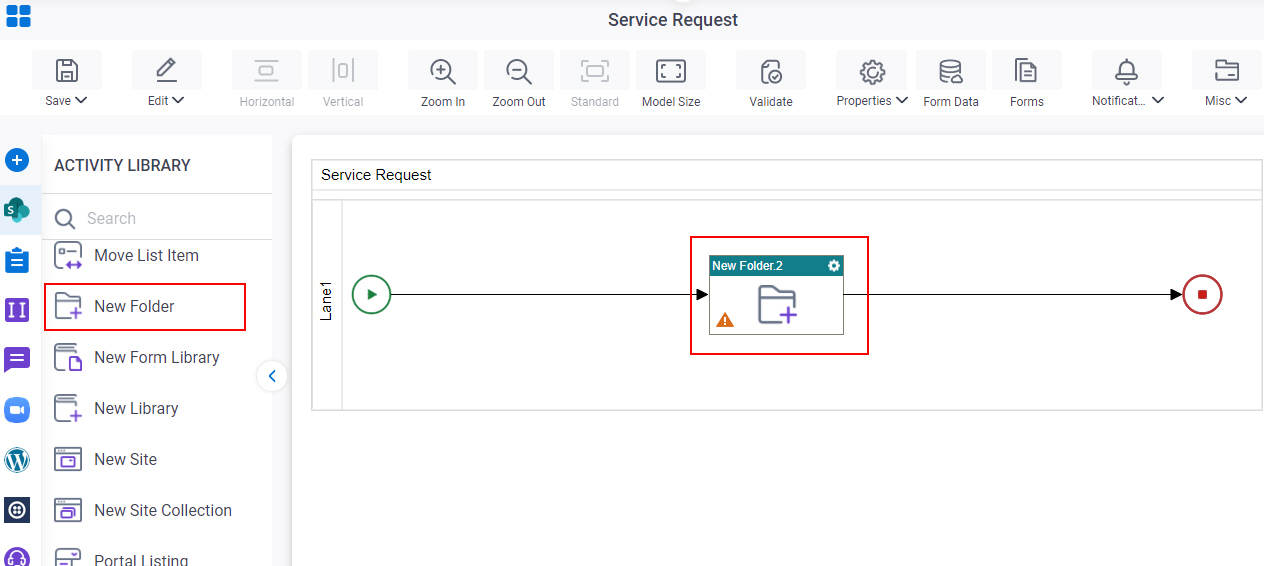Select the SharePoint sidebar icon
1264x566 pixels.
pyautogui.click(x=17, y=210)
